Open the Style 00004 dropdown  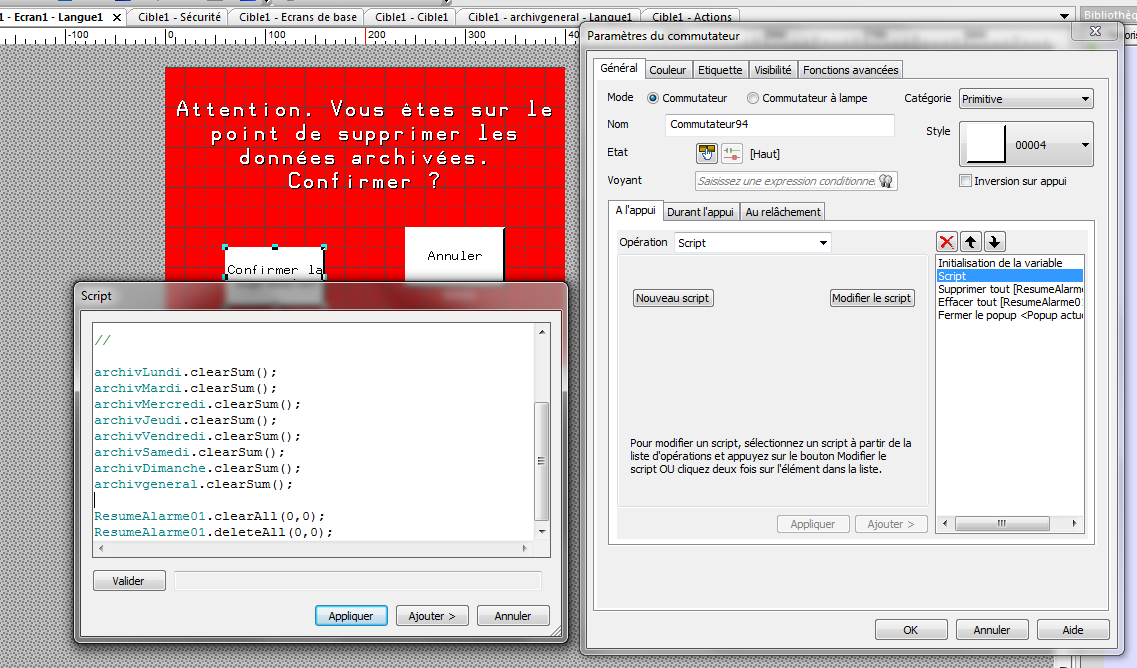1026,144
